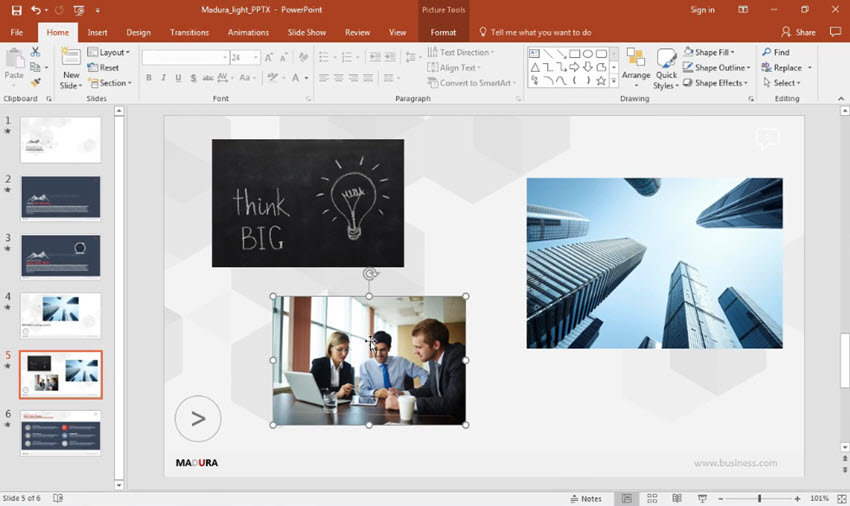Switch to the Picture Tools Format tab
The height and width of the screenshot is (506, 850).
[x=443, y=32]
